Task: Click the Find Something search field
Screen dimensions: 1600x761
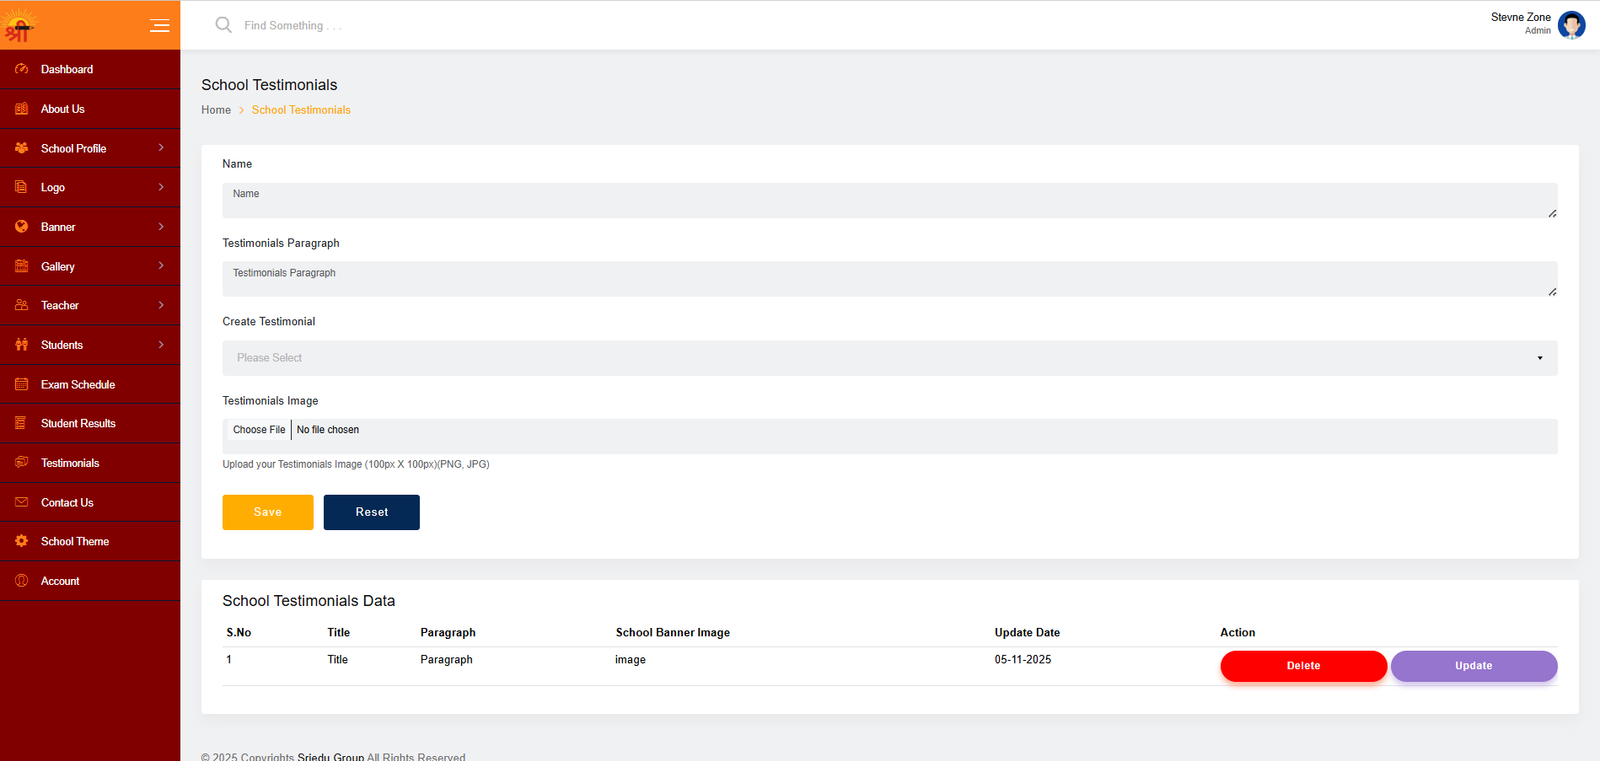Action: [x=293, y=25]
